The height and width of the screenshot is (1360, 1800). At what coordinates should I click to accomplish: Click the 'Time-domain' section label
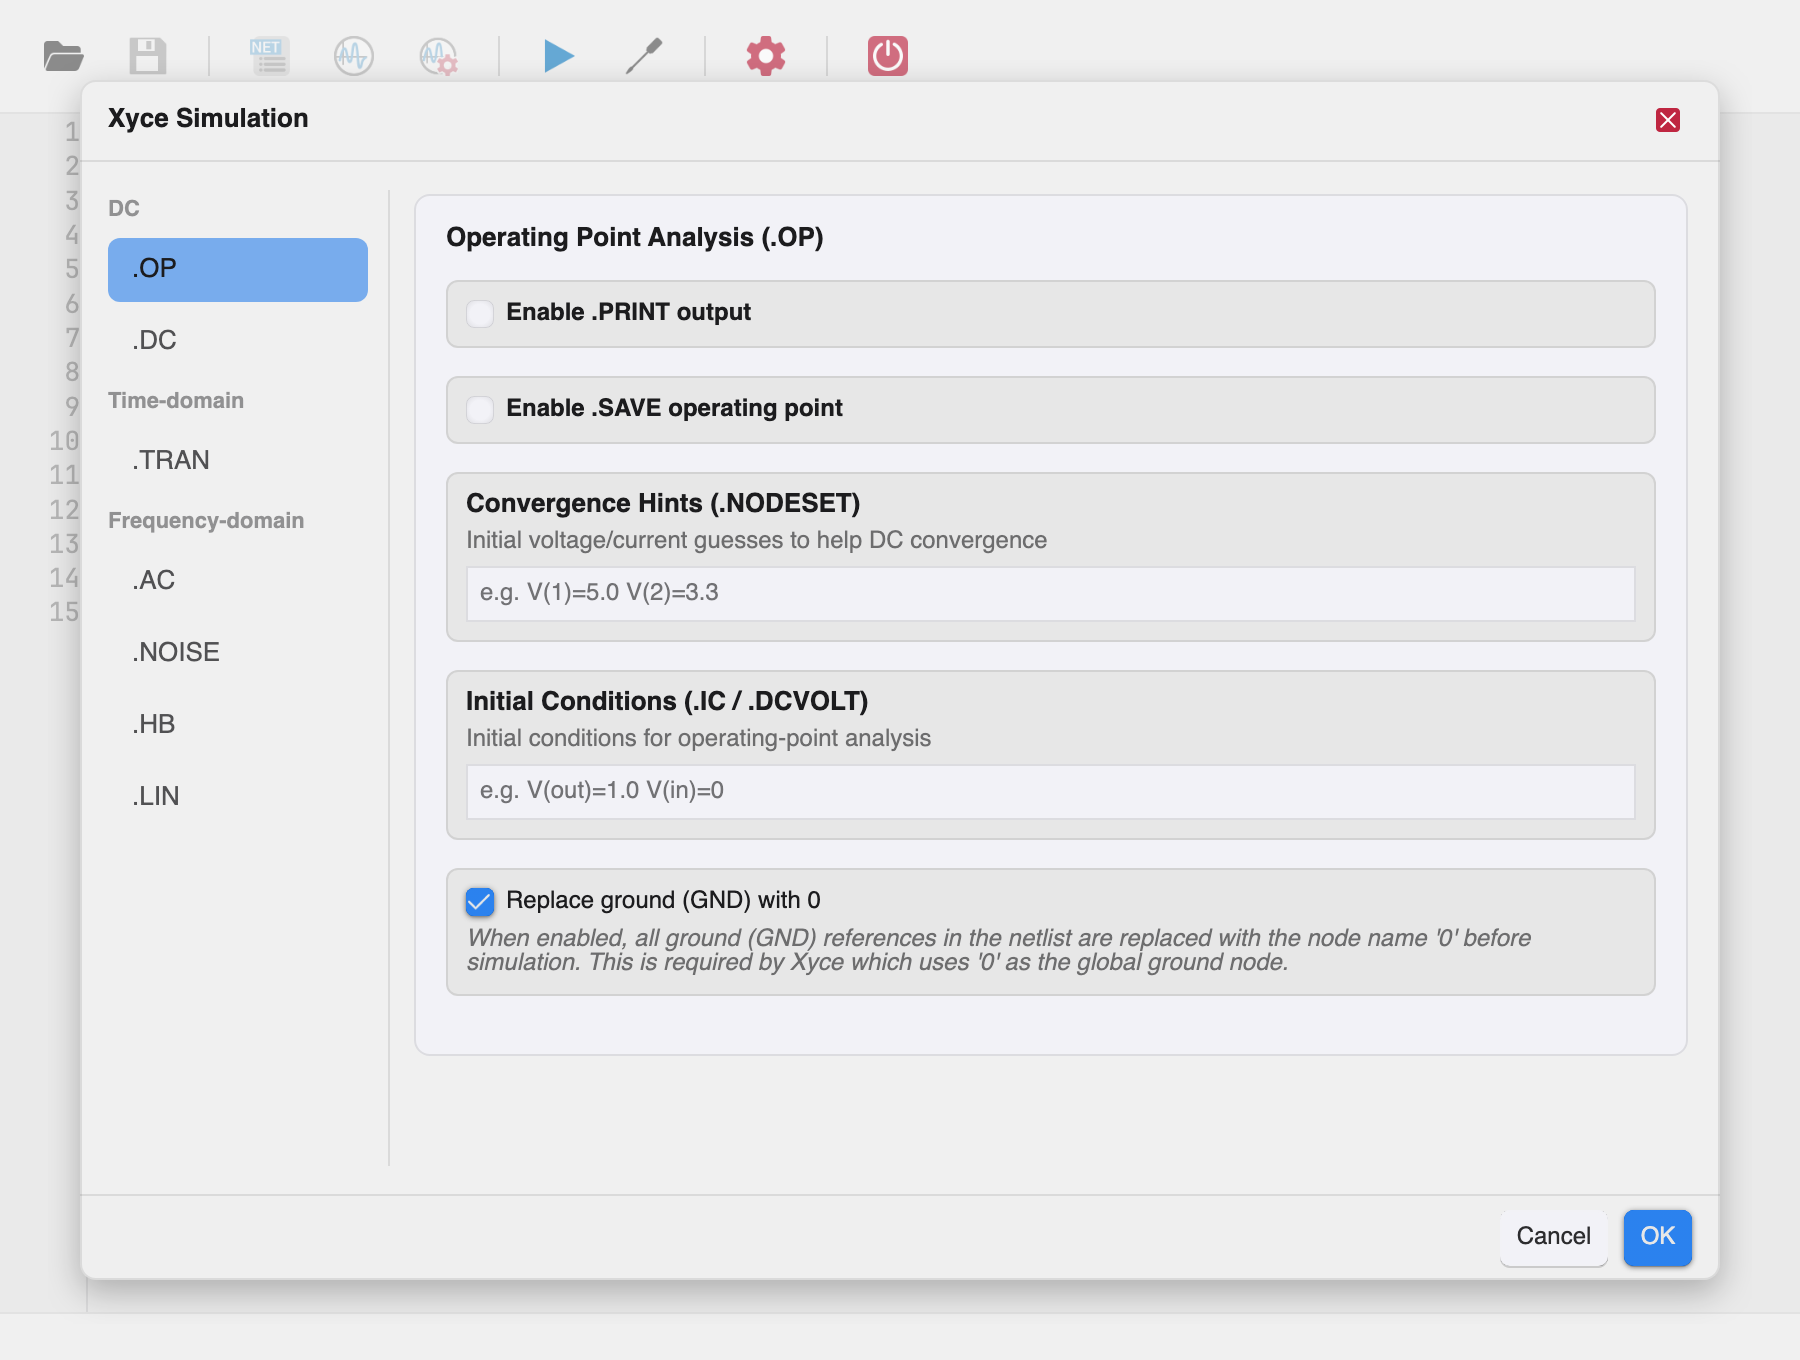[176, 401]
